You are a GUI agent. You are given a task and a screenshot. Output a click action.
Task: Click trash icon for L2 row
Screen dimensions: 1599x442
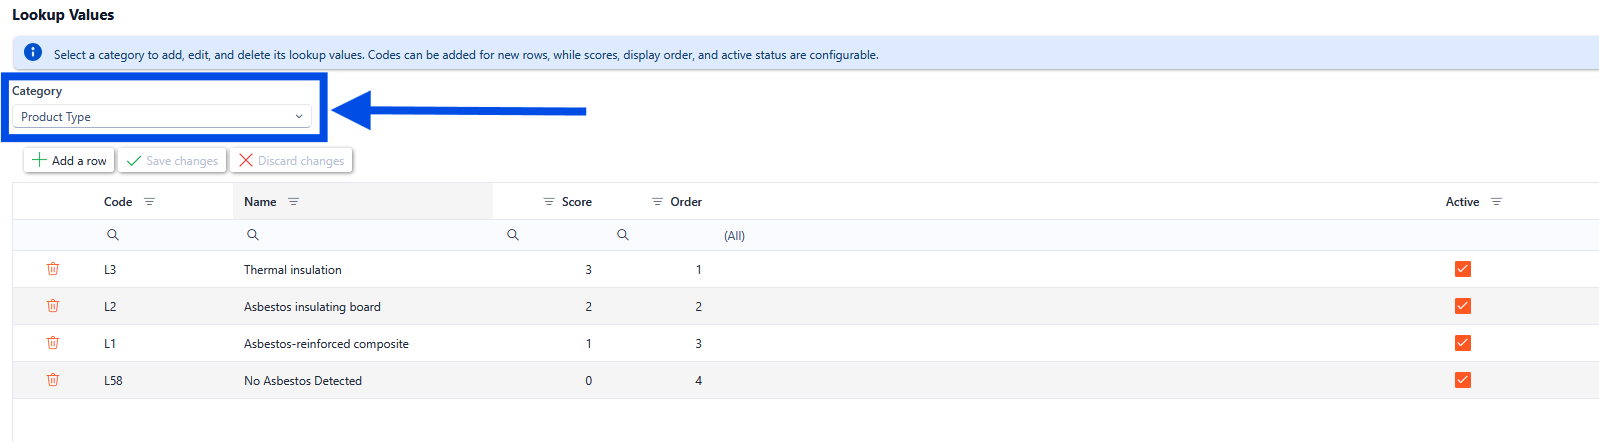pos(53,306)
